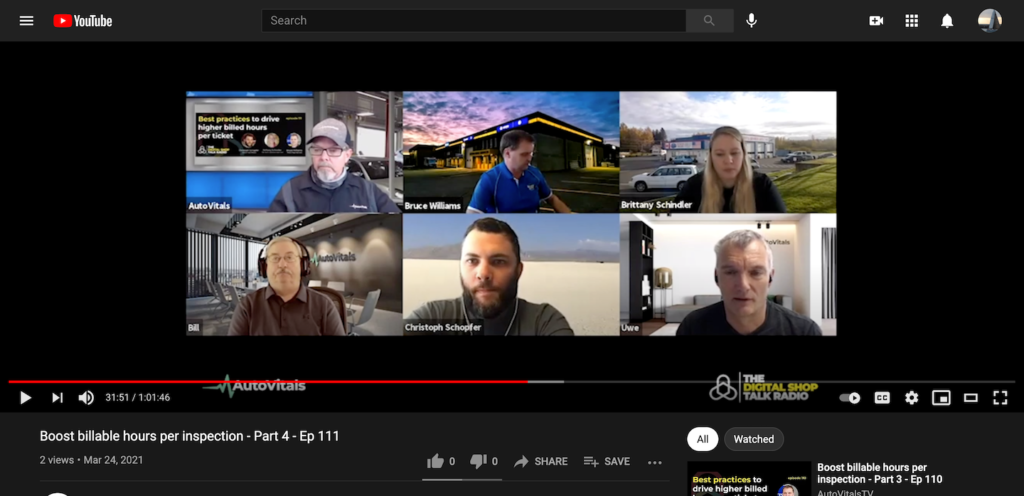This screenshot has height=496, width=1024.
Task: Click the SHARE button
Action: [541, 461]
